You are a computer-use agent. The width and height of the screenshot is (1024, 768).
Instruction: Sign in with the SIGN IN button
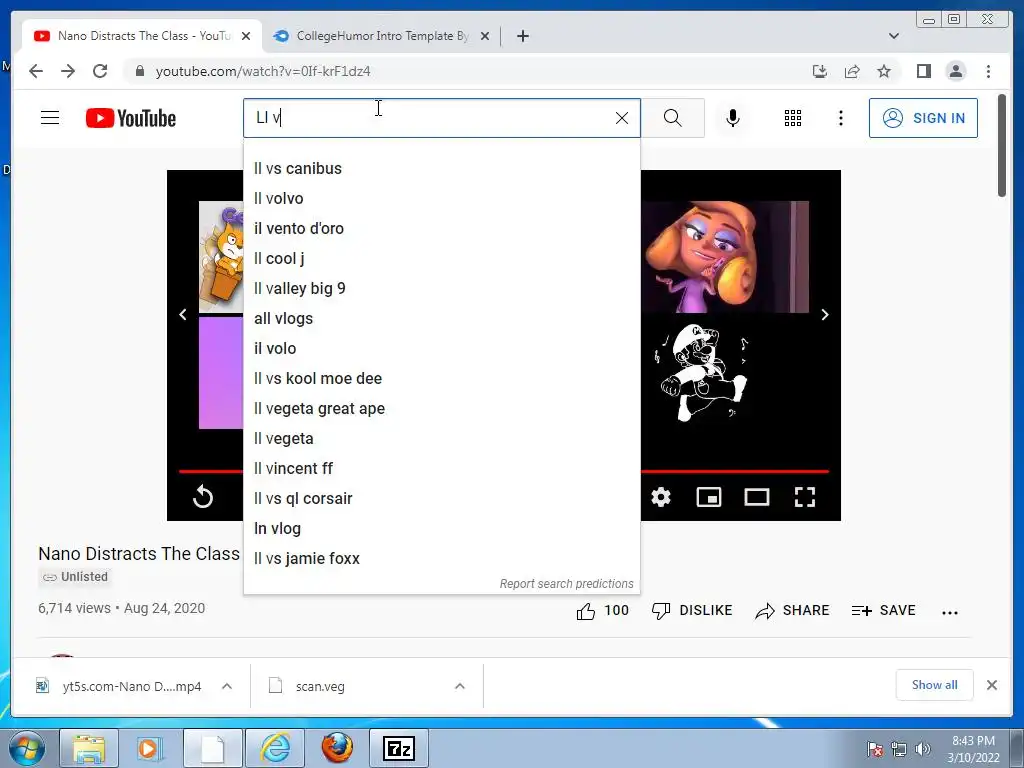[923, 118]
